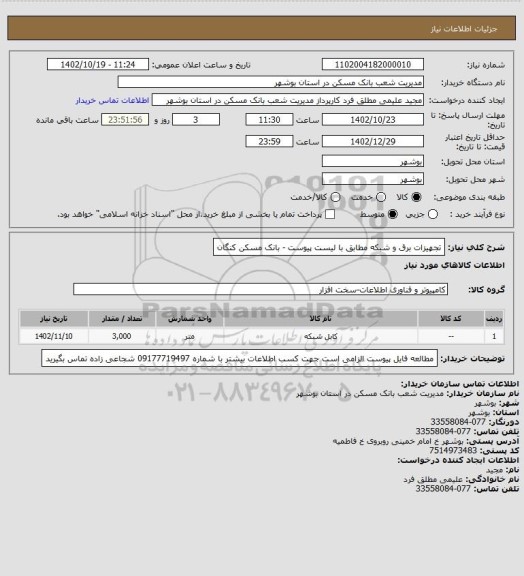
Task: Click the price validity time 23:59
Action: [269, 141]
